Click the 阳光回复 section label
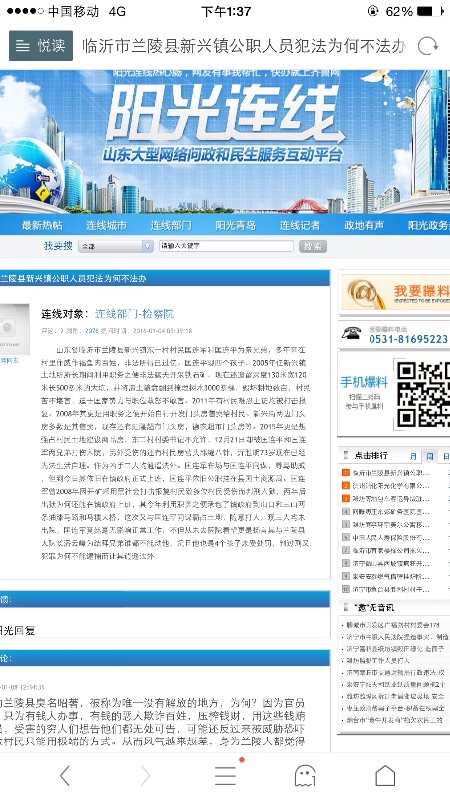Viewport: 450px width, 800px height. pos(17,631)
